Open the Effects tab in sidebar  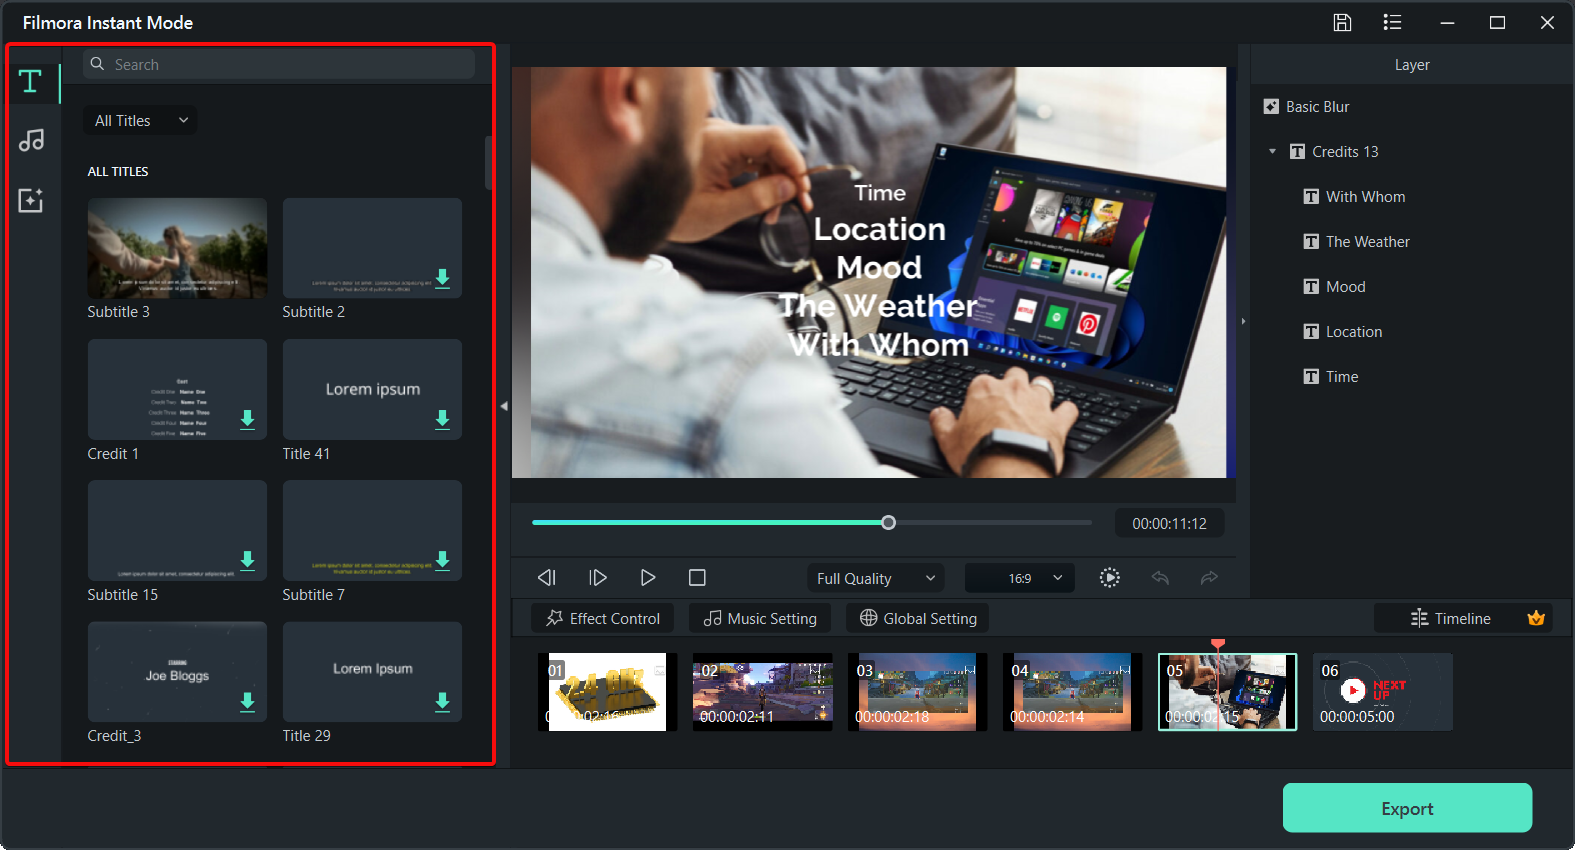tap(31, 200)
